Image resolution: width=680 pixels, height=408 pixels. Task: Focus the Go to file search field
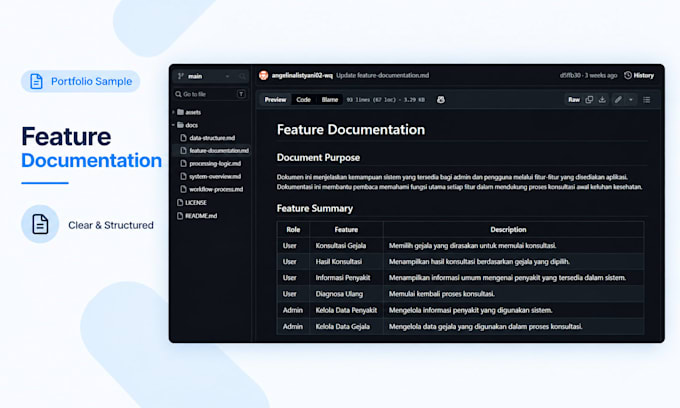[210, 94]
